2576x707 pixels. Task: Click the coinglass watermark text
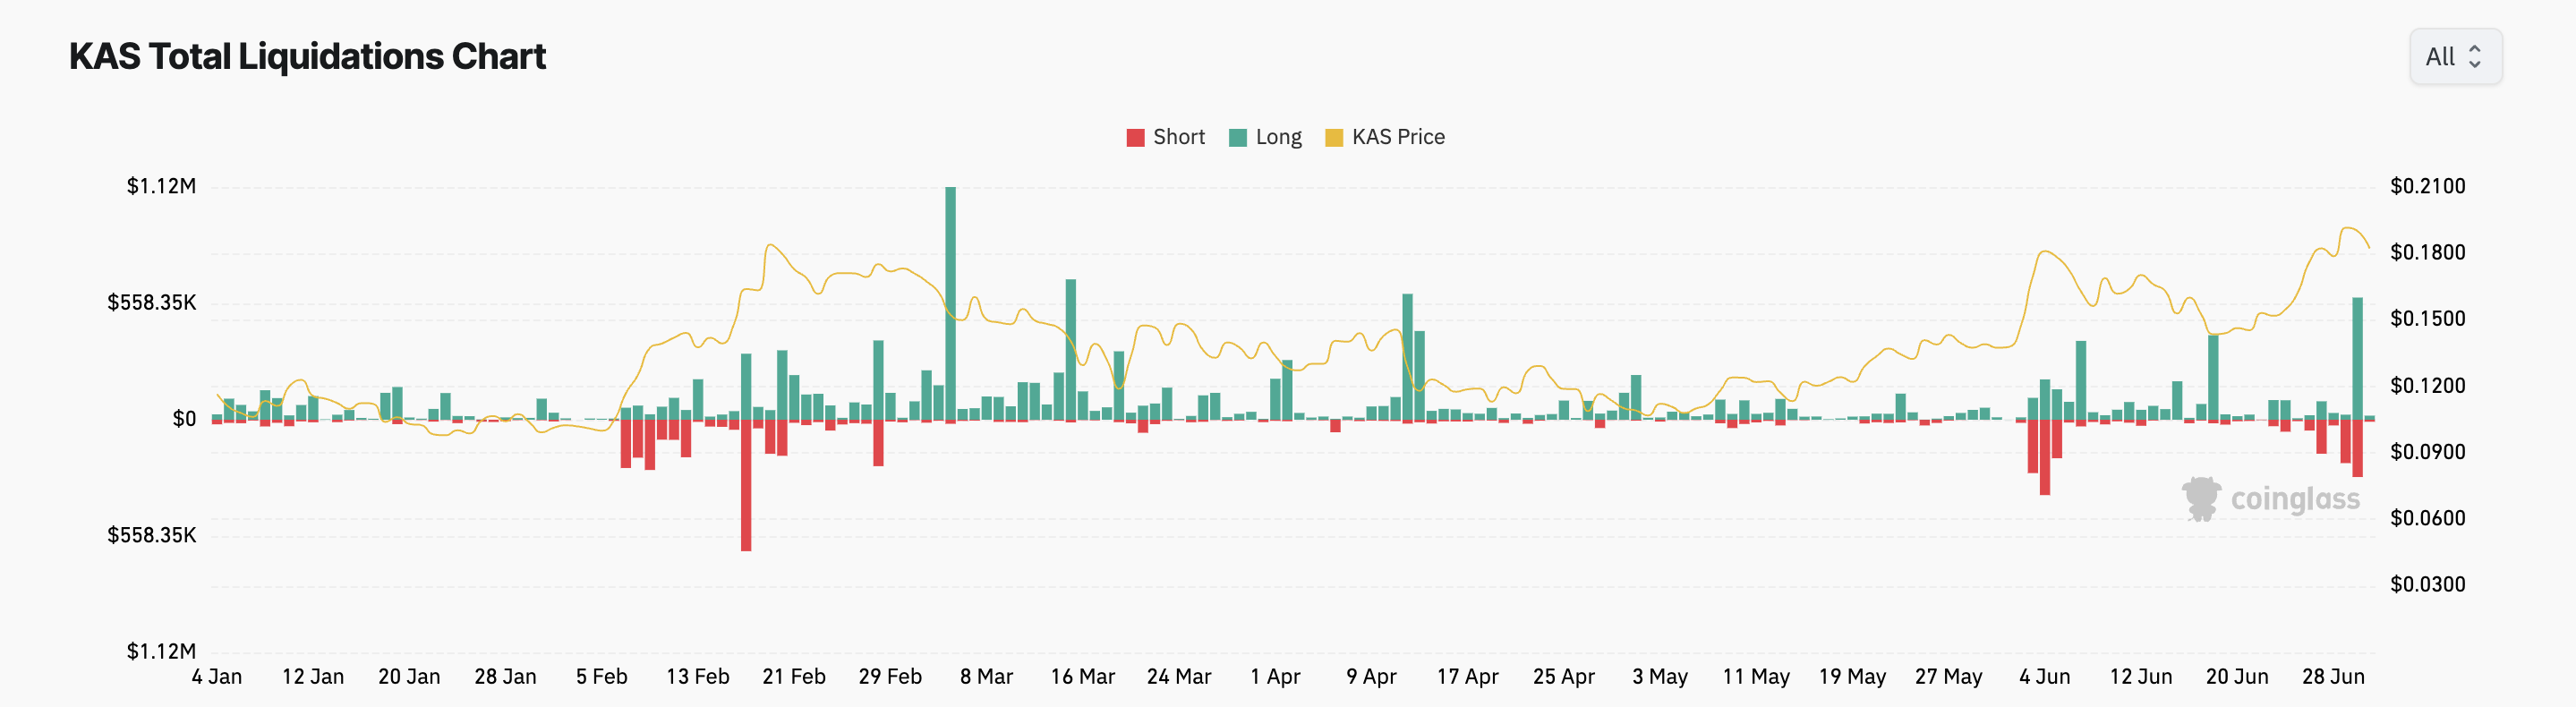(2294, 498)
